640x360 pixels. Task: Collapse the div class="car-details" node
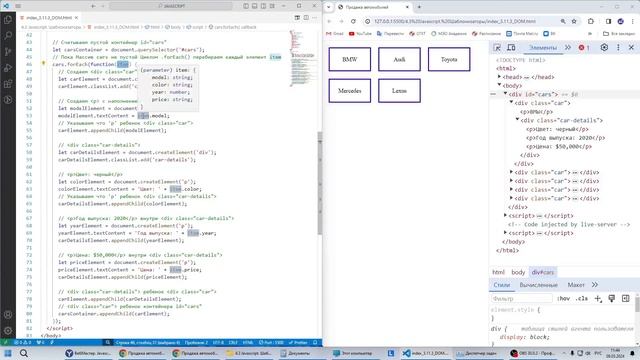point(518,120)
